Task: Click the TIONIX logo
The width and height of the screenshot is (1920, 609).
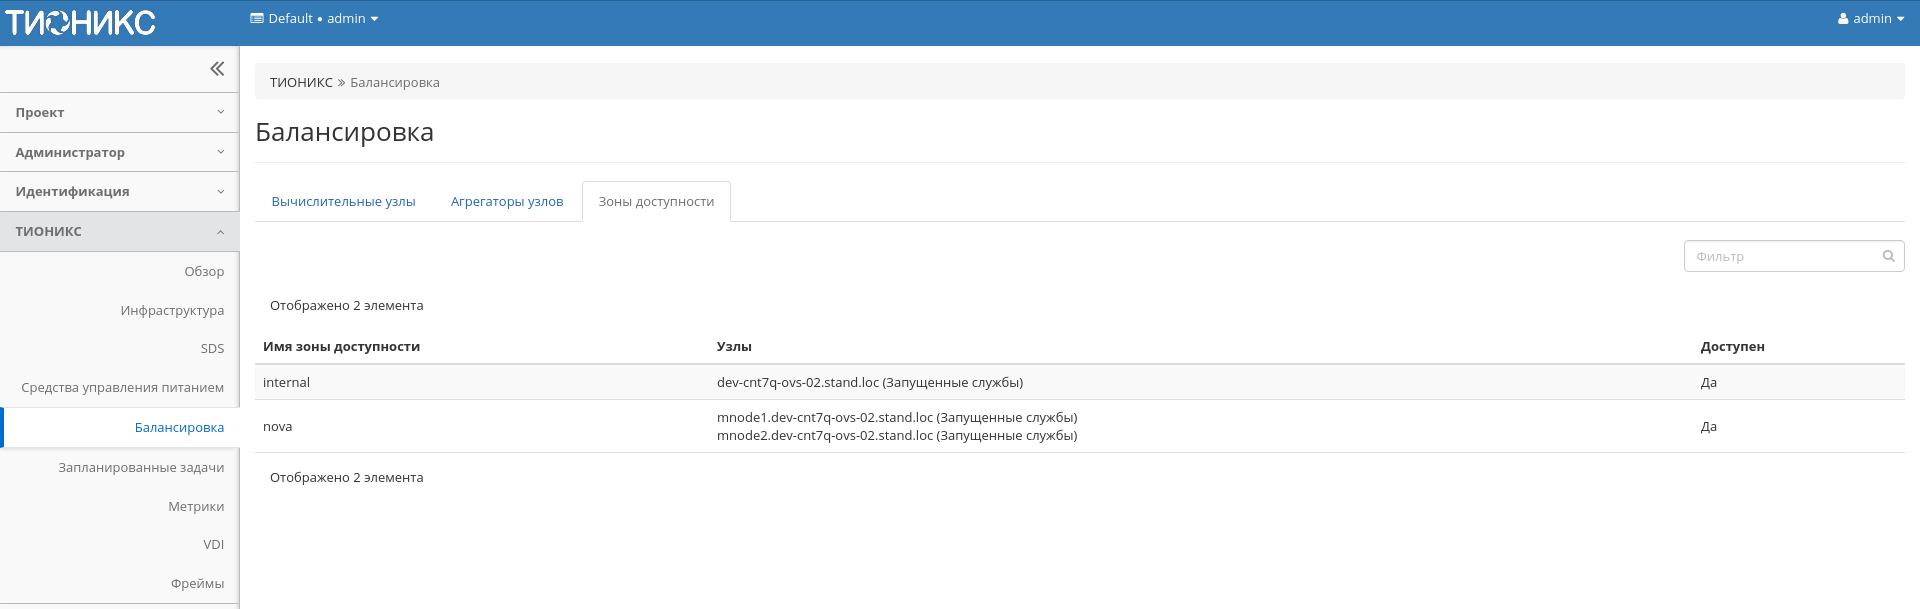Action: [81, 22]
